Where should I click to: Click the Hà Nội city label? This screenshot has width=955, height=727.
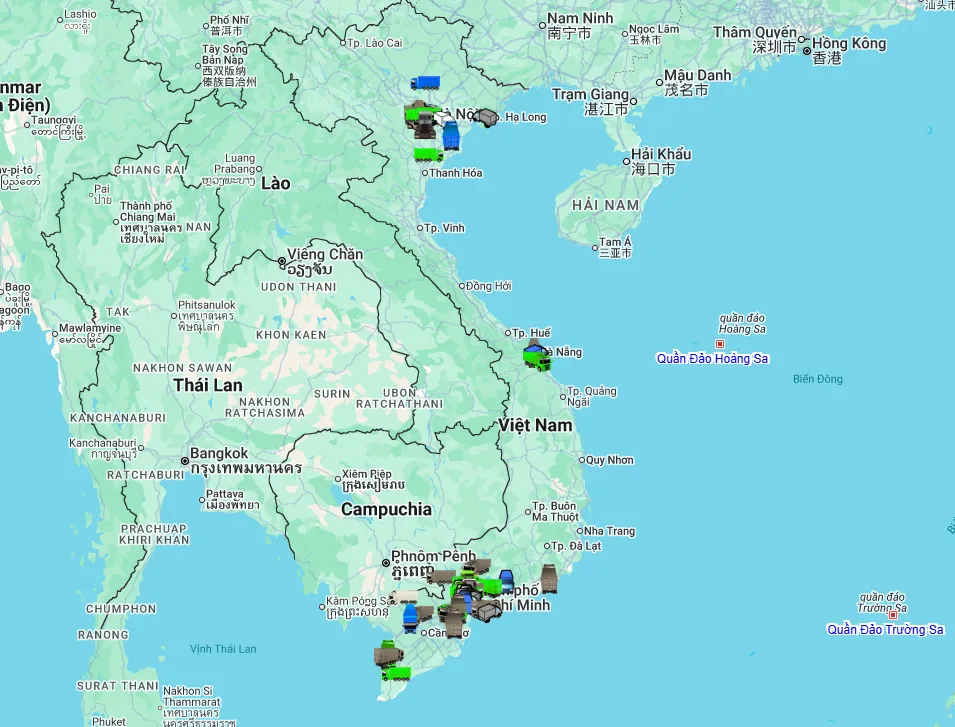pos(460,113)
